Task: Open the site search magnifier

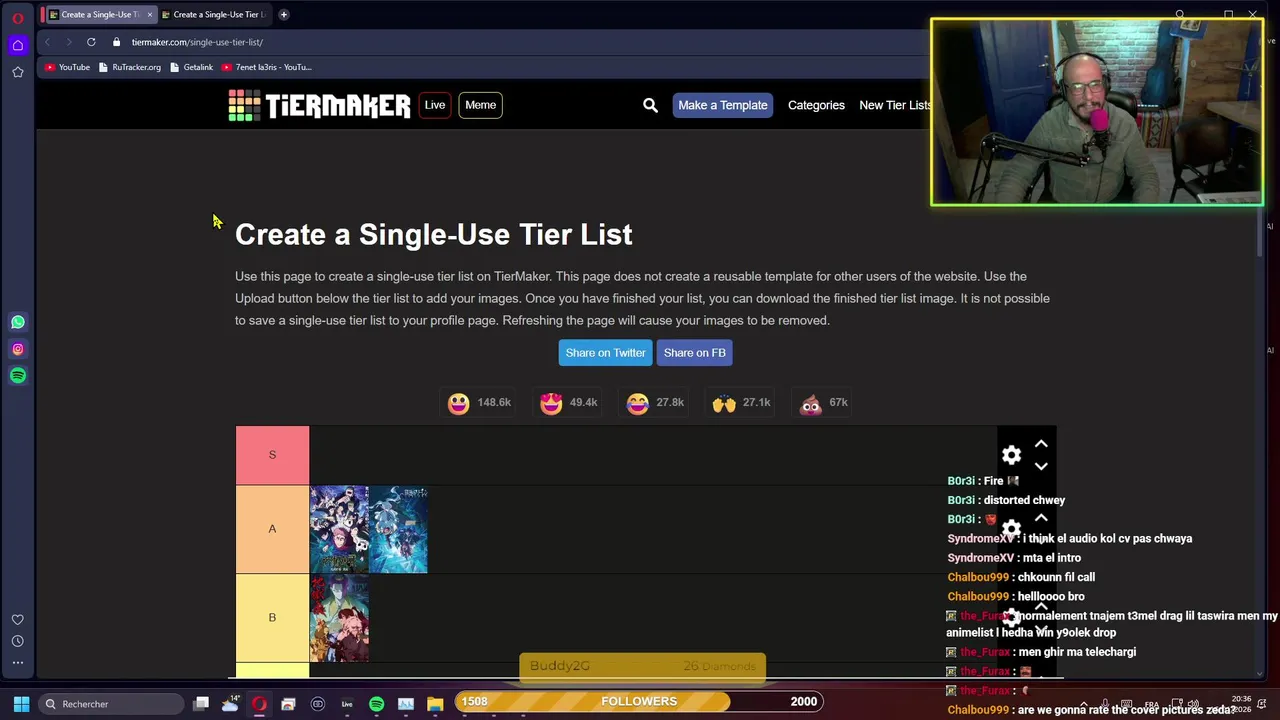Action: pyautogui.click(x=650, y=105)
